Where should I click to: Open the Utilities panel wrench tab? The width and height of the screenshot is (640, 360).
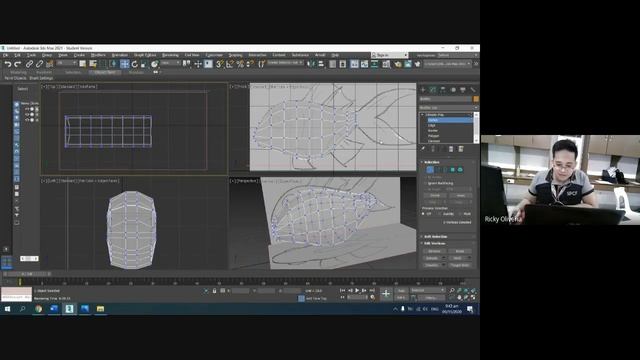click(x=473, y=89)
